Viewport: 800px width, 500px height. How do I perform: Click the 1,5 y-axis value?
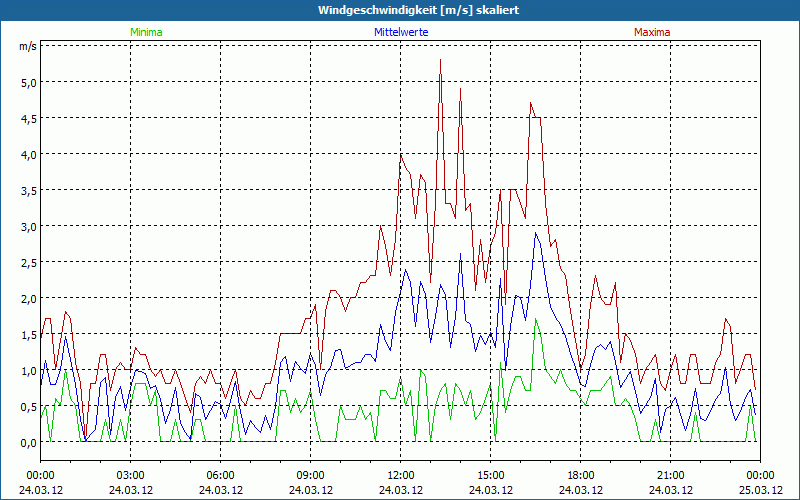coord(29,335)
